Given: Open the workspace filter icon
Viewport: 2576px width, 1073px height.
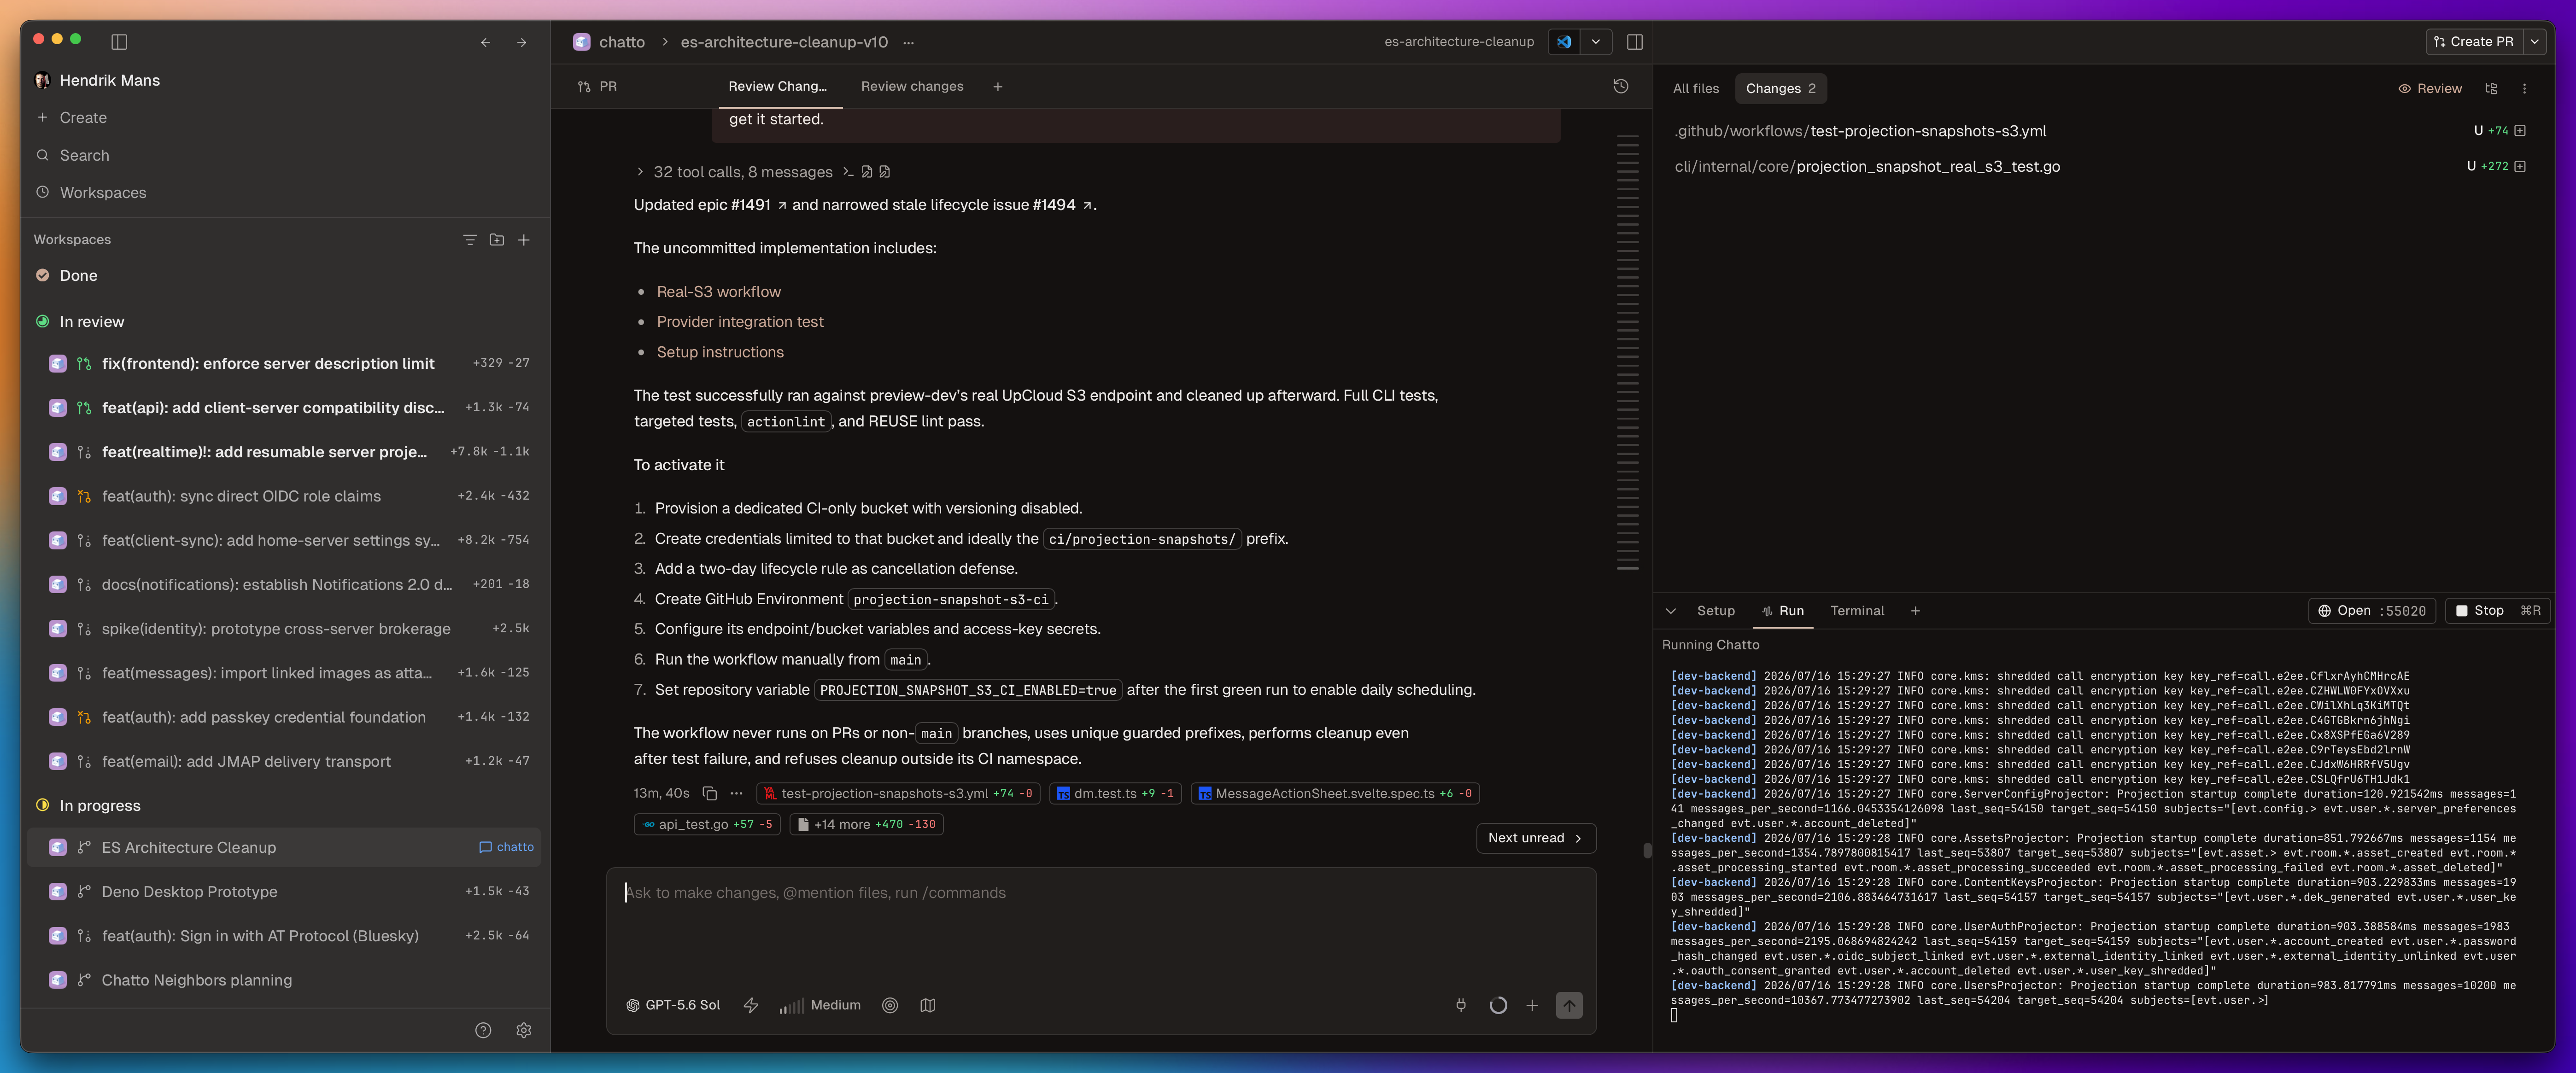Looking at the screenshot, I should (469, 240).
